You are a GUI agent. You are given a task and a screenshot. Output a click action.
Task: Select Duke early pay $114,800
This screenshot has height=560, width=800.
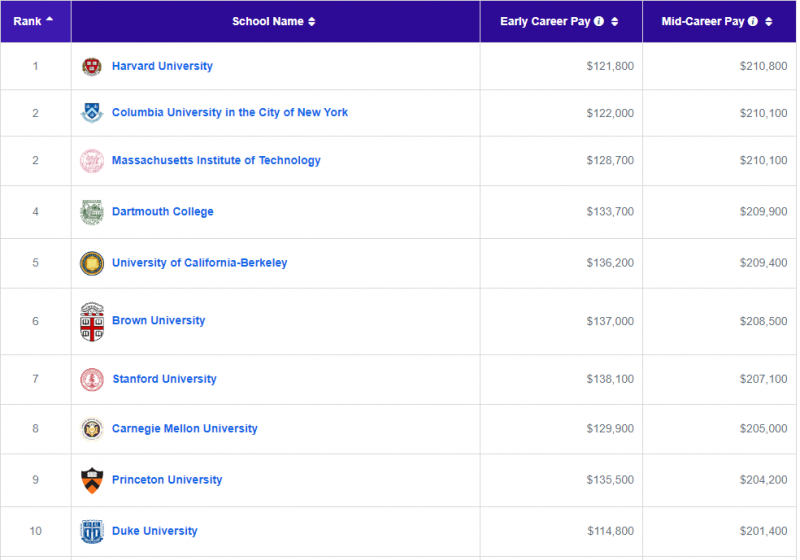coord(610,531)
